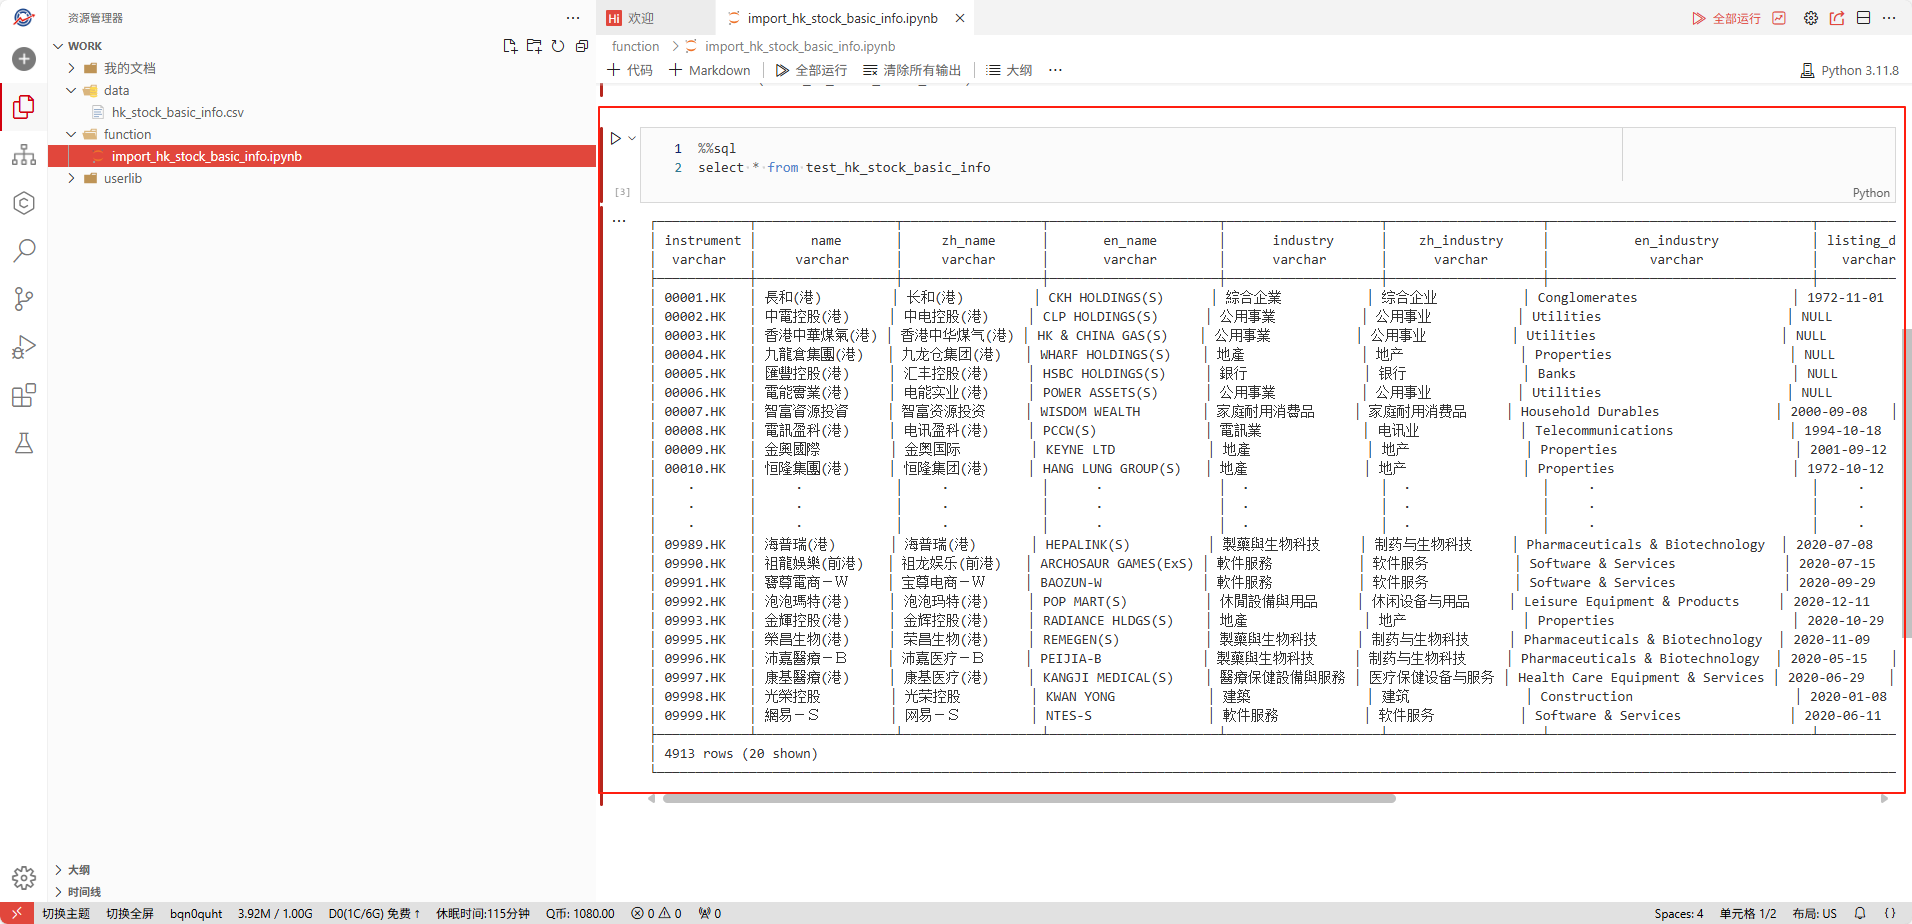Viewport: 1912px width, 924px height.
Task: Click the New File icon in the WORK header
Action: [510, 46]
